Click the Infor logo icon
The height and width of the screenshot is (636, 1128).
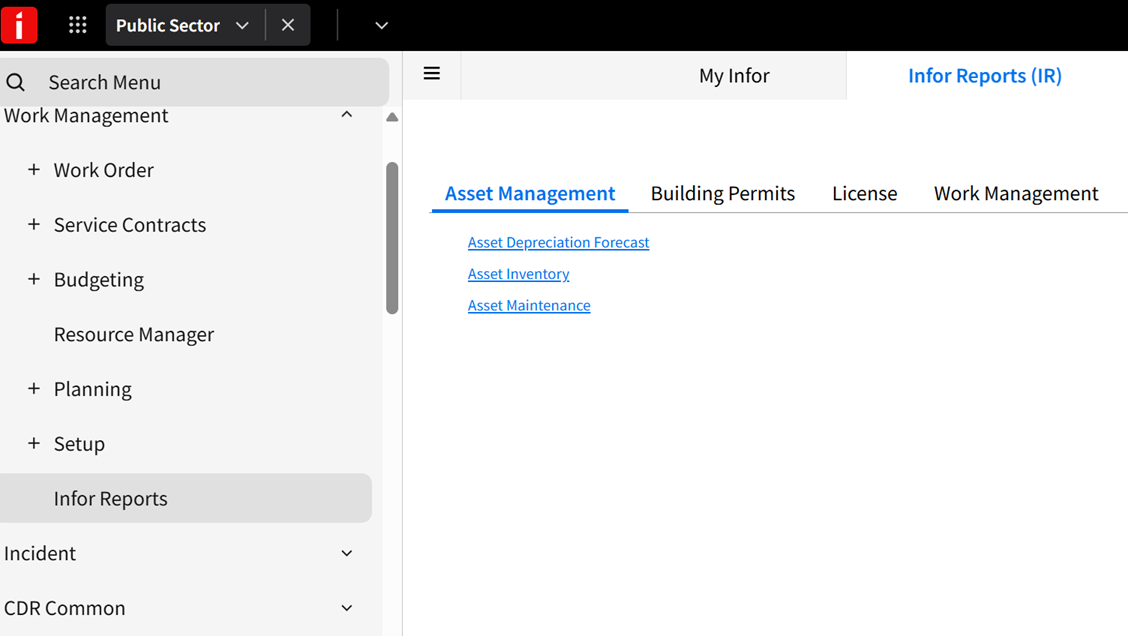[x=19, y=24]
